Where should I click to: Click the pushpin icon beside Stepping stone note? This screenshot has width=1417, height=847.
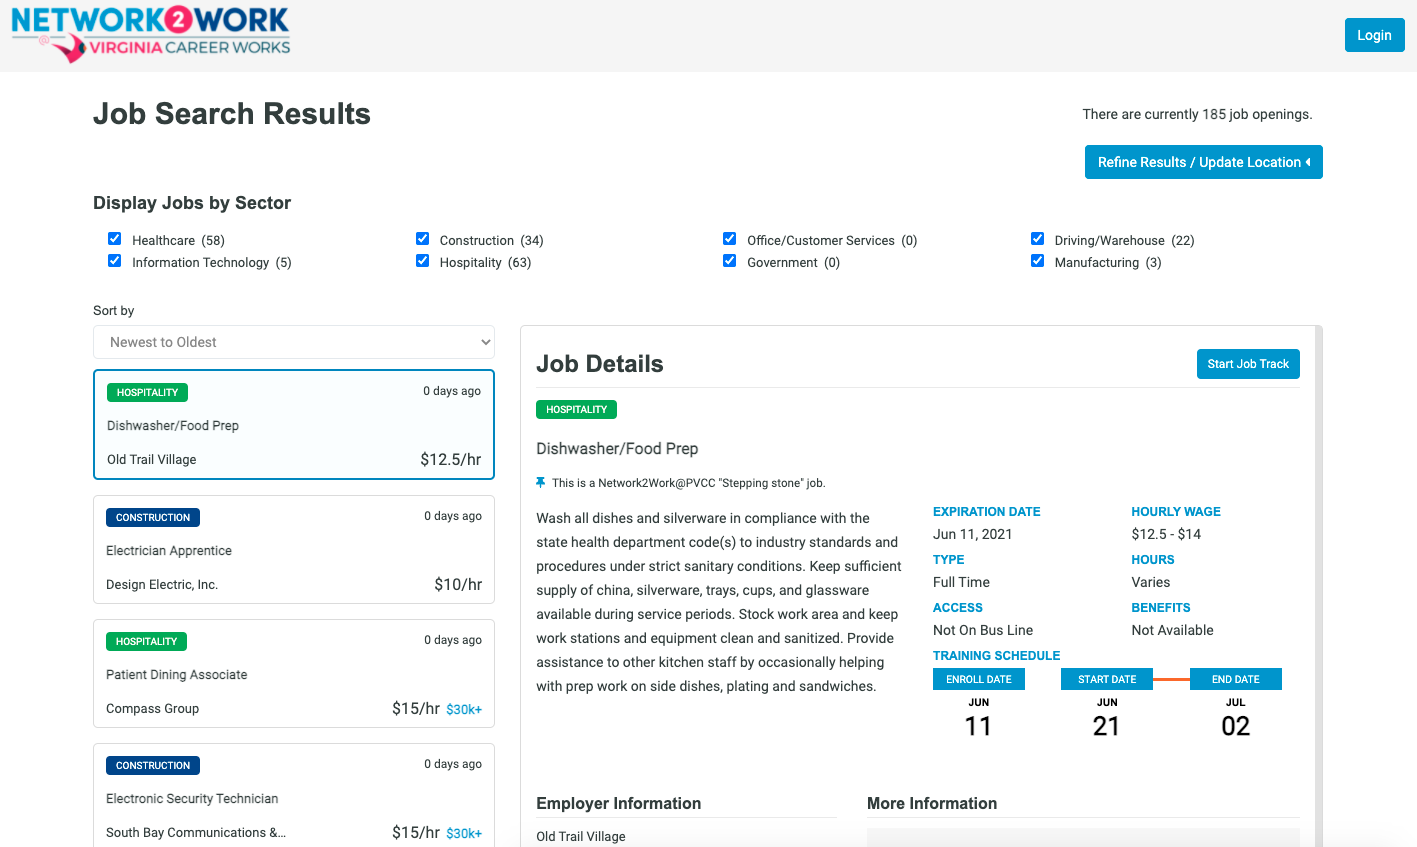pyautogui.click(x=541, y=483)
